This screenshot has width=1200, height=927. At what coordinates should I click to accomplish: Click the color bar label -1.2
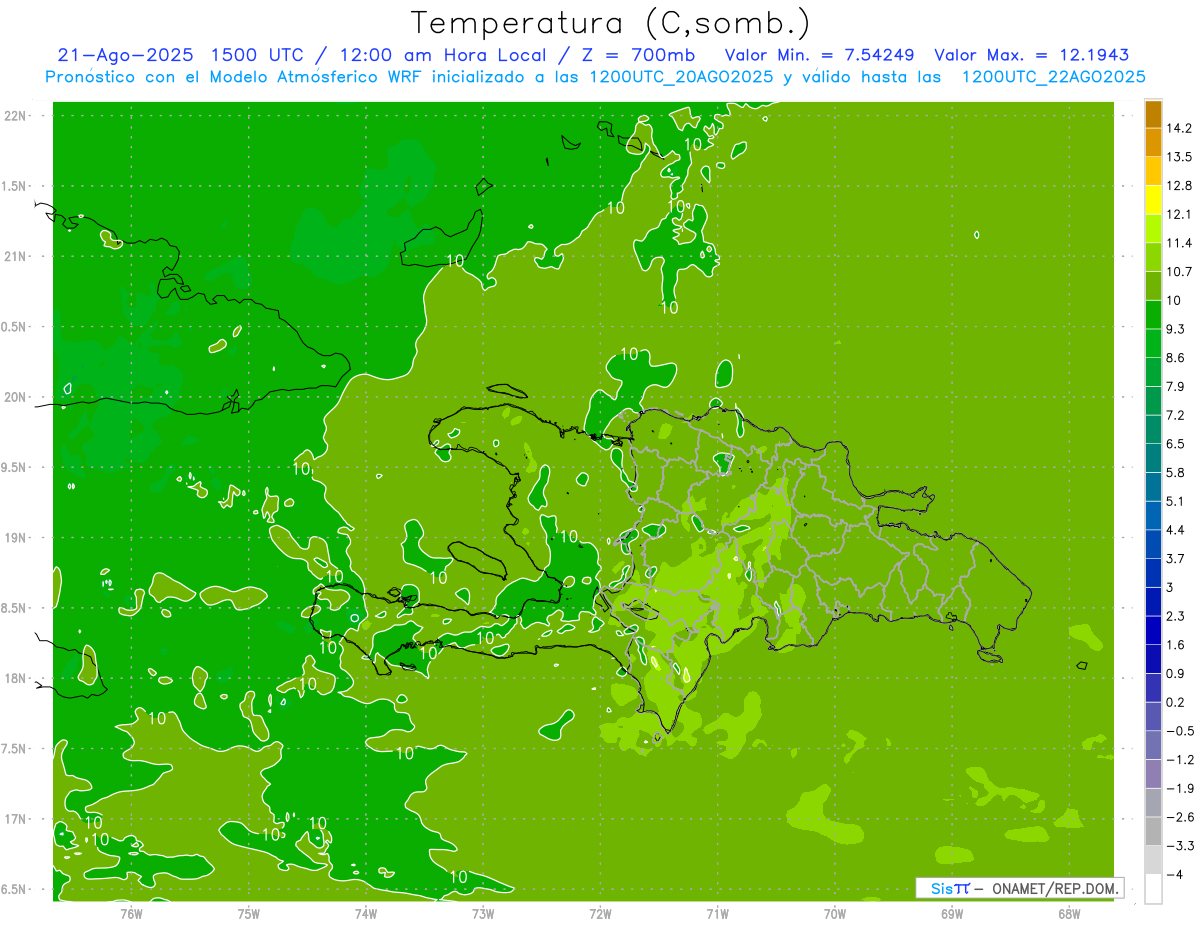tap(1178, 760)
